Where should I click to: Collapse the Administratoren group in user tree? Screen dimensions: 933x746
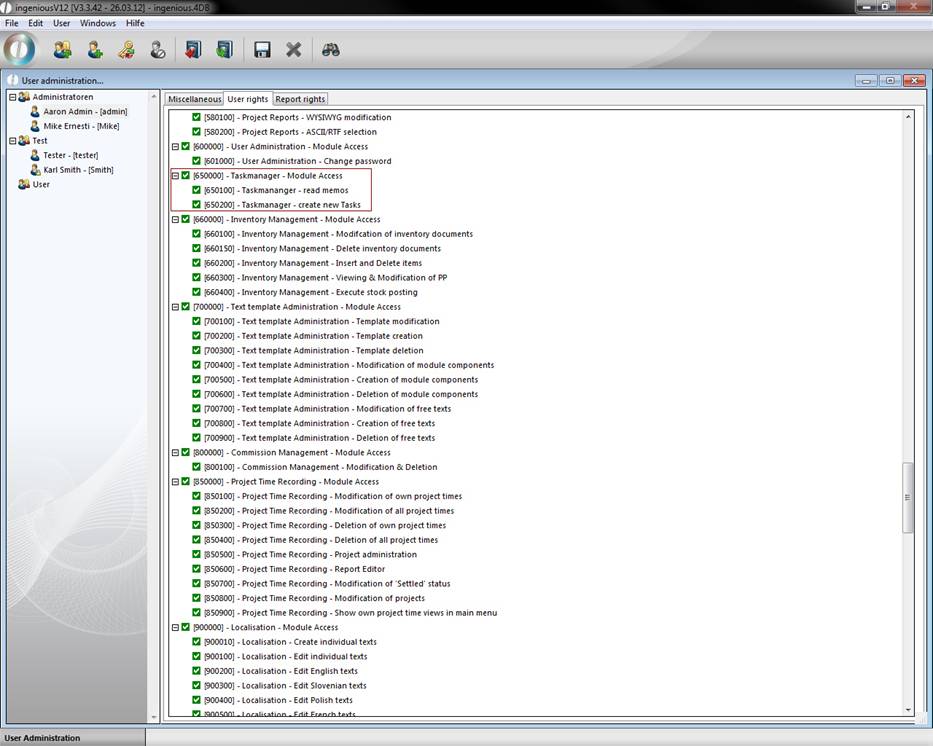(x=13, y=97)
